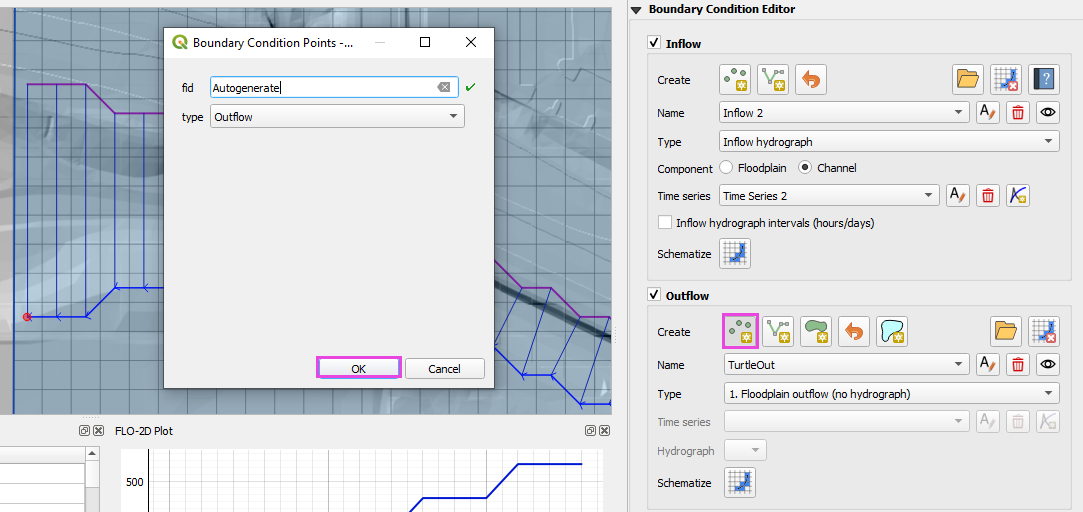Click the inflow Schematize button
Viewport: 1083px width, 512px height.
click(735, 254)
